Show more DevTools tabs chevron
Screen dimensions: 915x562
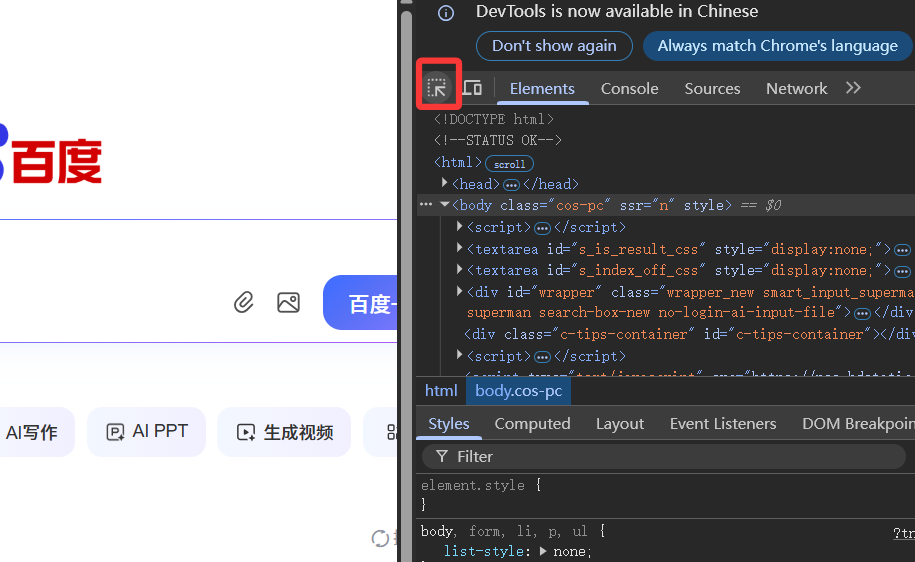853,88
